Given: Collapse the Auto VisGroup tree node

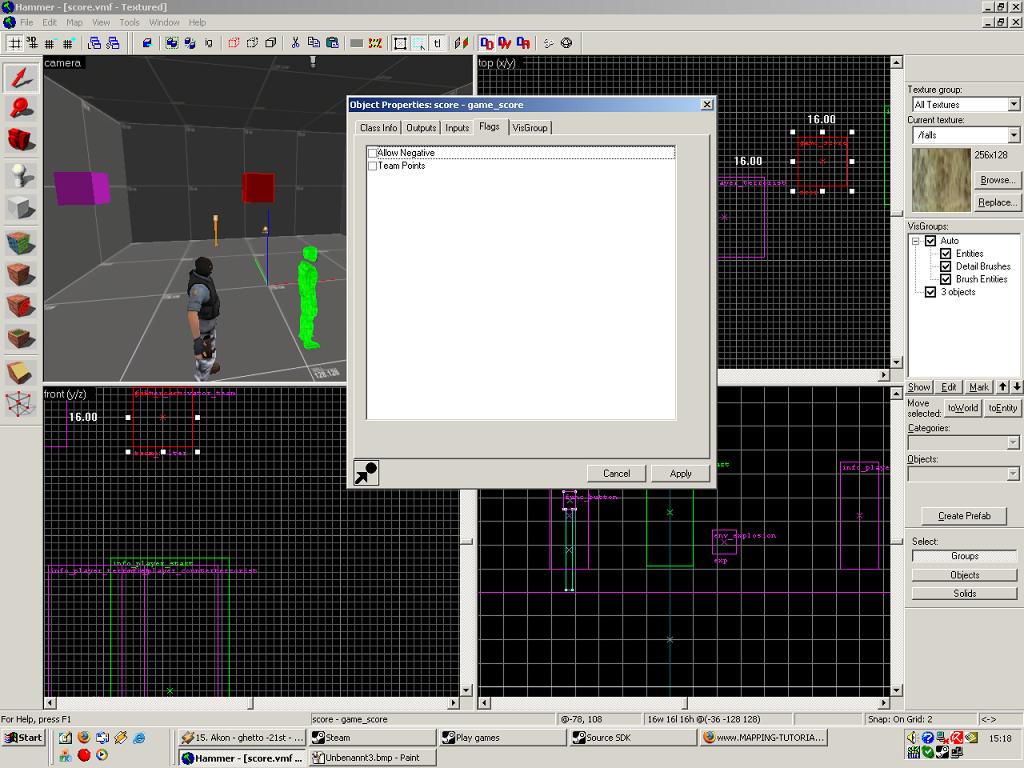Looking at the screenshot, I should pos(916,241).
